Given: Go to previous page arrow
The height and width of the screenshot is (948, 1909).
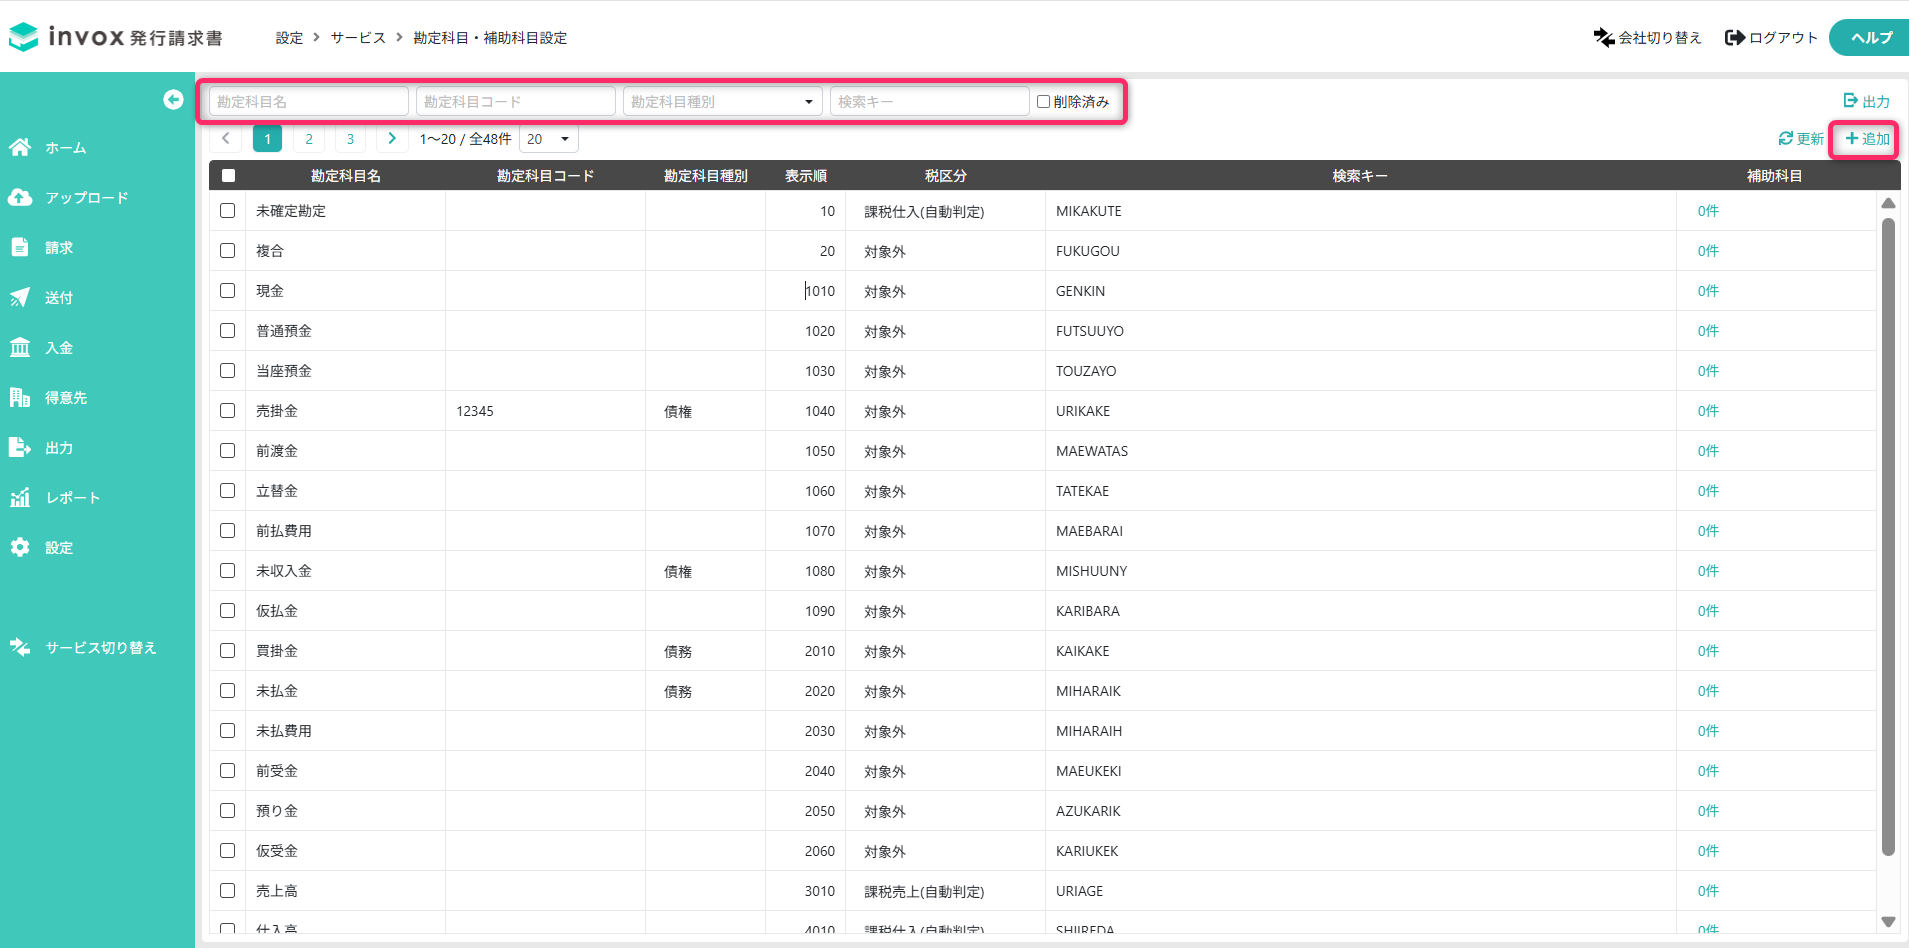Looking at the screenshot, I should tap(226, 139).
